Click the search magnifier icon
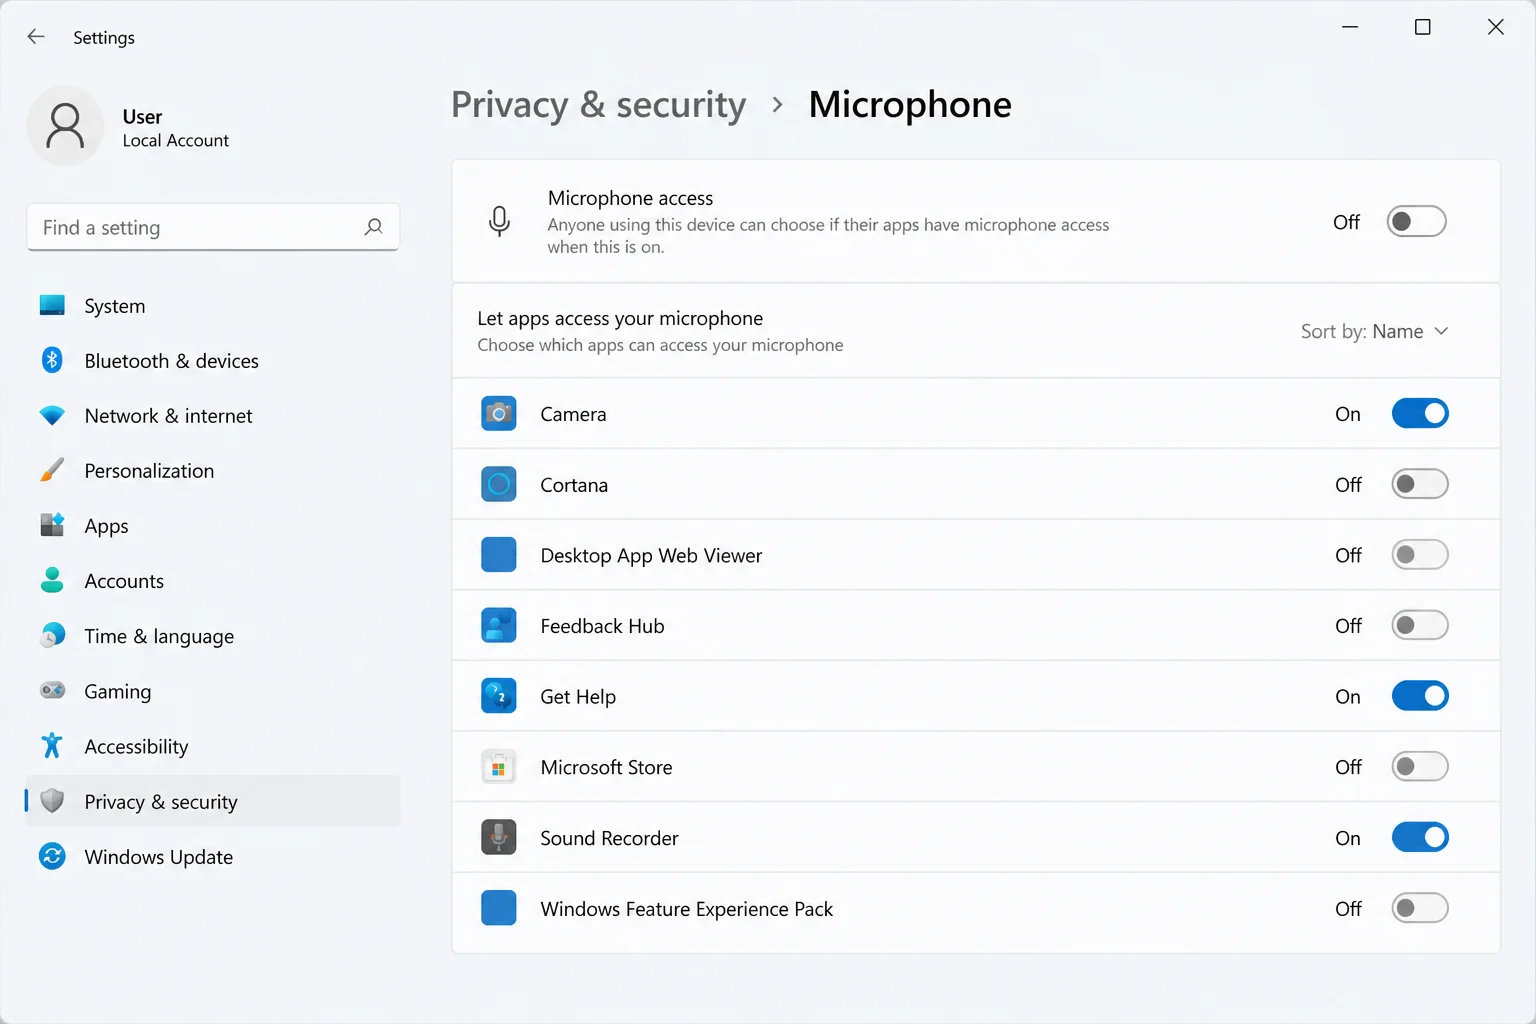Screen dimensions: 1536x1024 (x=373, y=227)
